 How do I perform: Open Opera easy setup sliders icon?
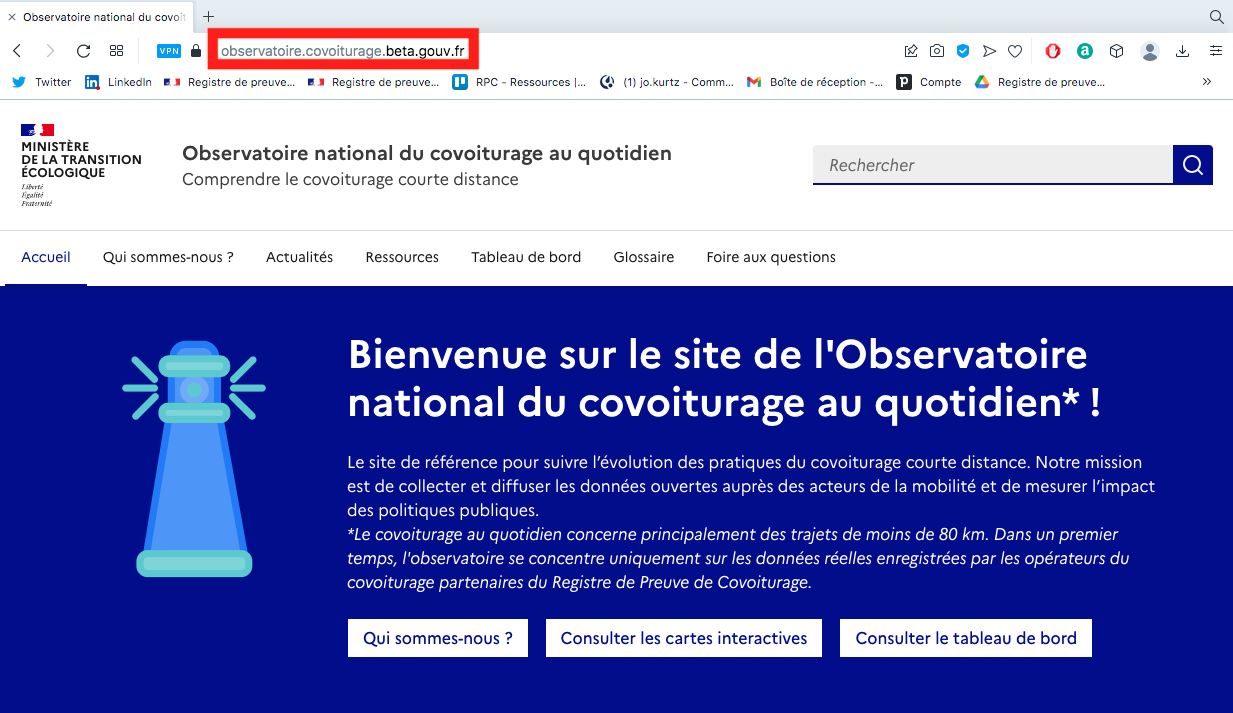click(1216, 51)
